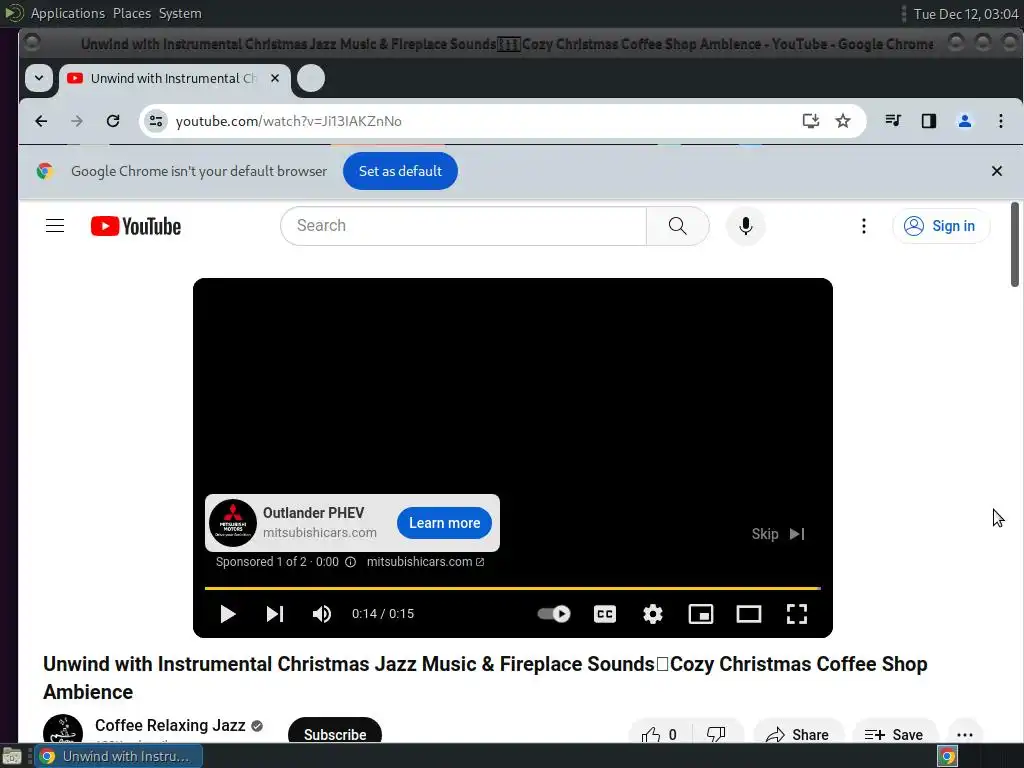Go to YouTube home via logo
The height and width of the screenshot is (768, 1024).
[x=136, y=226]
